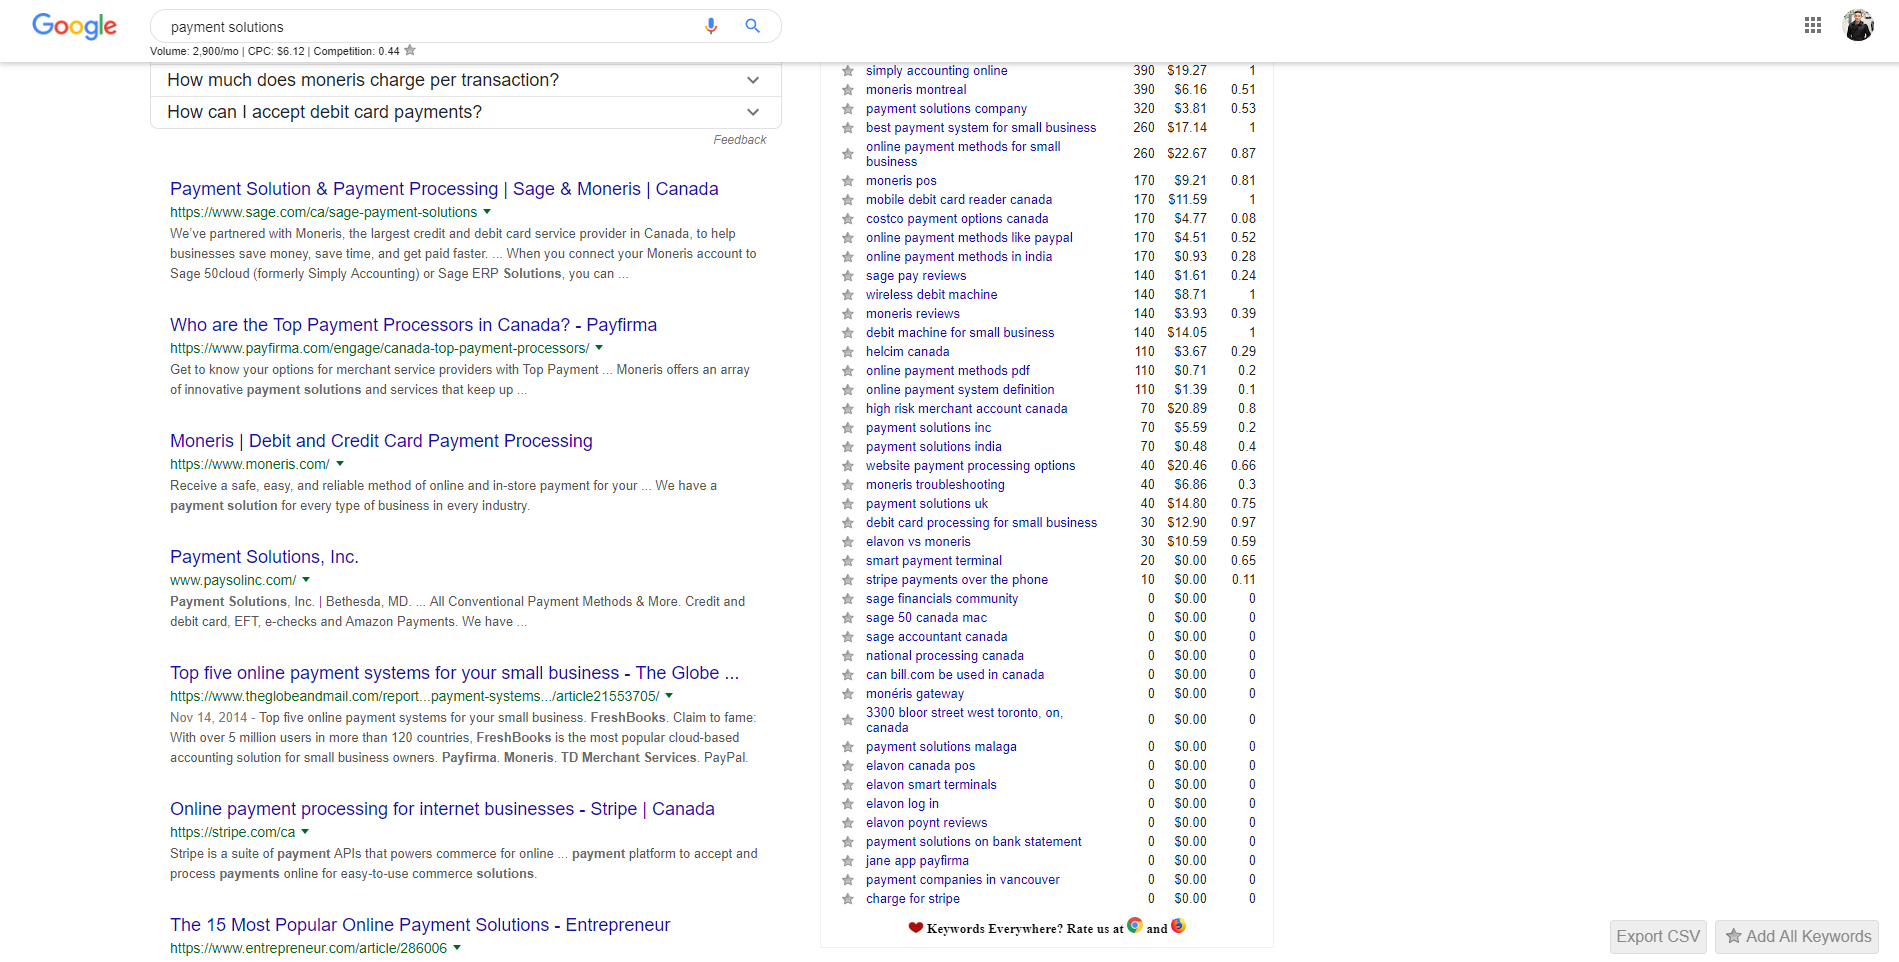Open keyword 'smart payment terminal'
The width and height of the screenshot is (1899, 962).
coord(934,561)
